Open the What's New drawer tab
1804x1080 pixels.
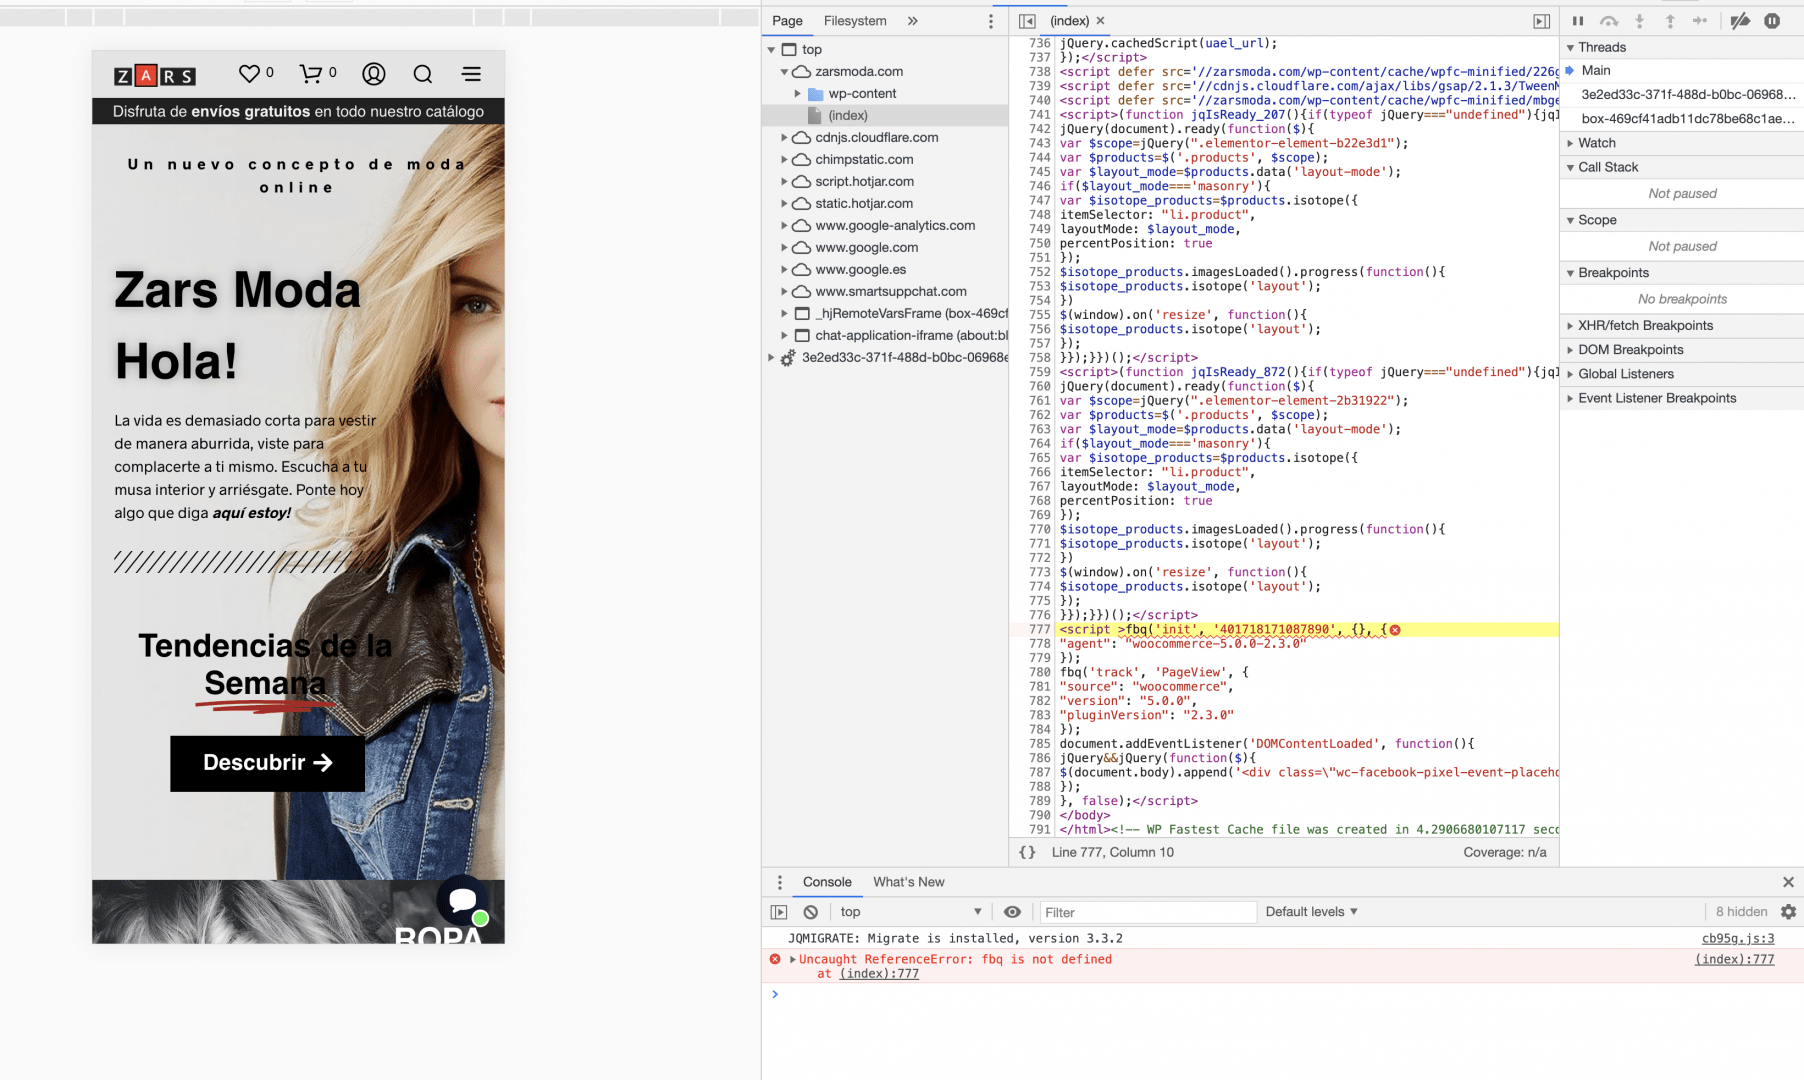[909, 882]
